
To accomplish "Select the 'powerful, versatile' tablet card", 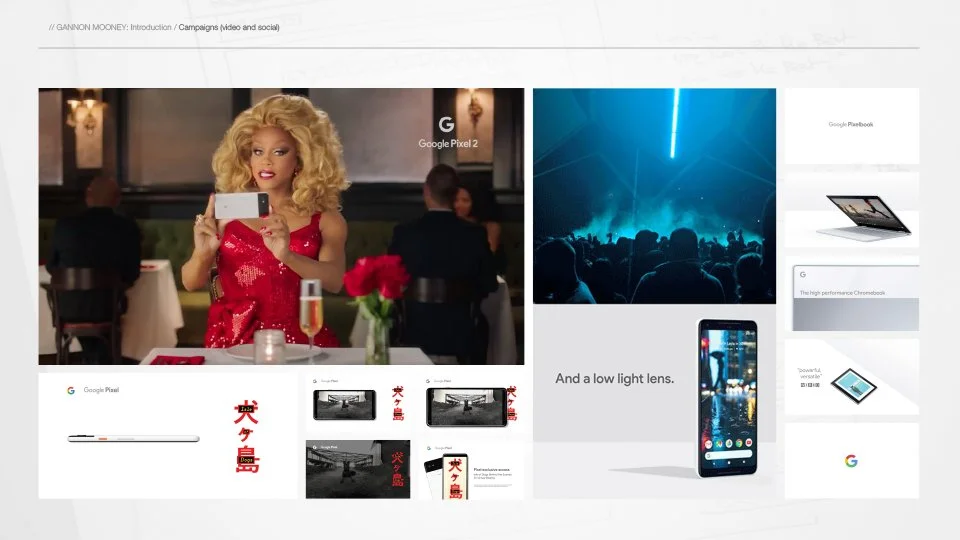I will coord(852,377).
